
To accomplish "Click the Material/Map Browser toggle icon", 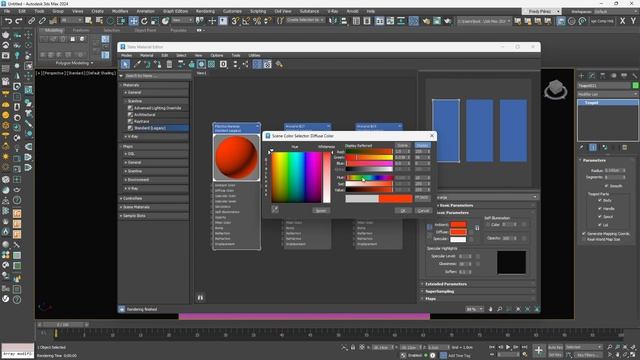I will click(x=257, y=64).
